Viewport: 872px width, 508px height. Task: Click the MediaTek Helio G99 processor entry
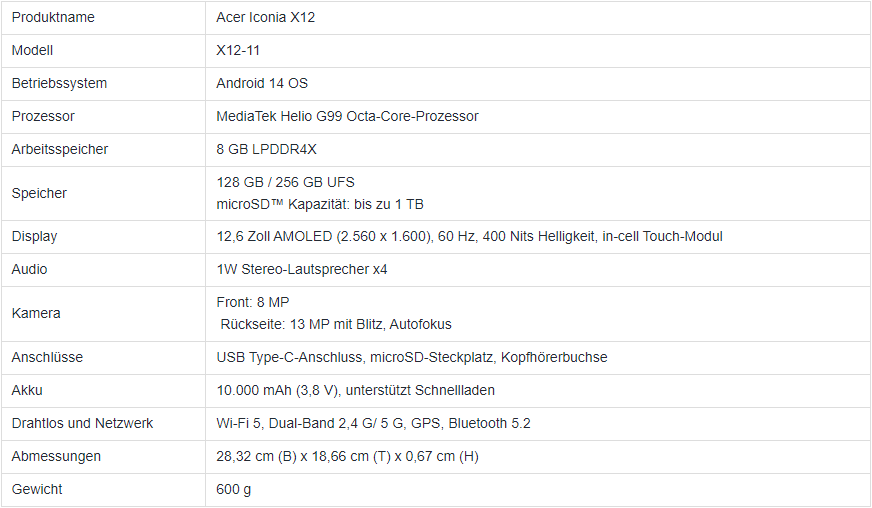click(x=347, y=116)
